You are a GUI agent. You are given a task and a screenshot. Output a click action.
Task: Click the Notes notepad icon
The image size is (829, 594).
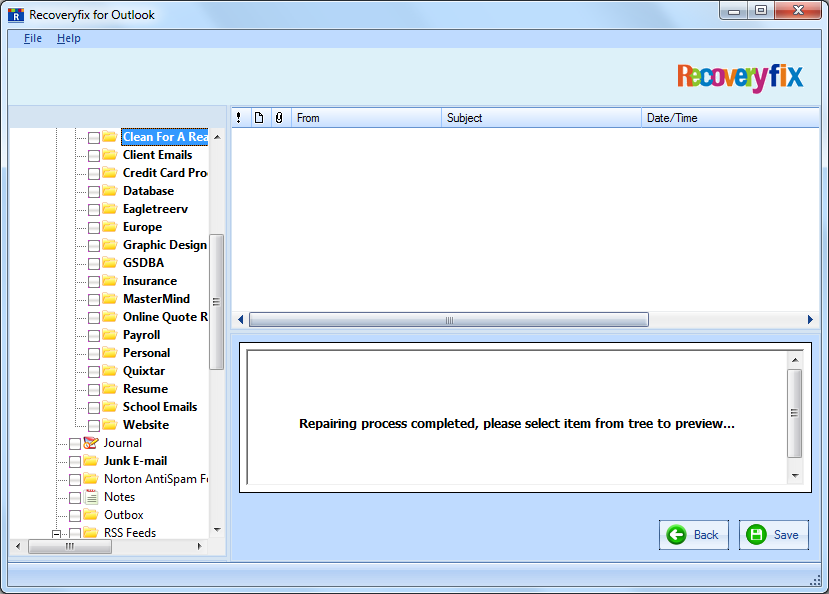click(x=91, y=497)
